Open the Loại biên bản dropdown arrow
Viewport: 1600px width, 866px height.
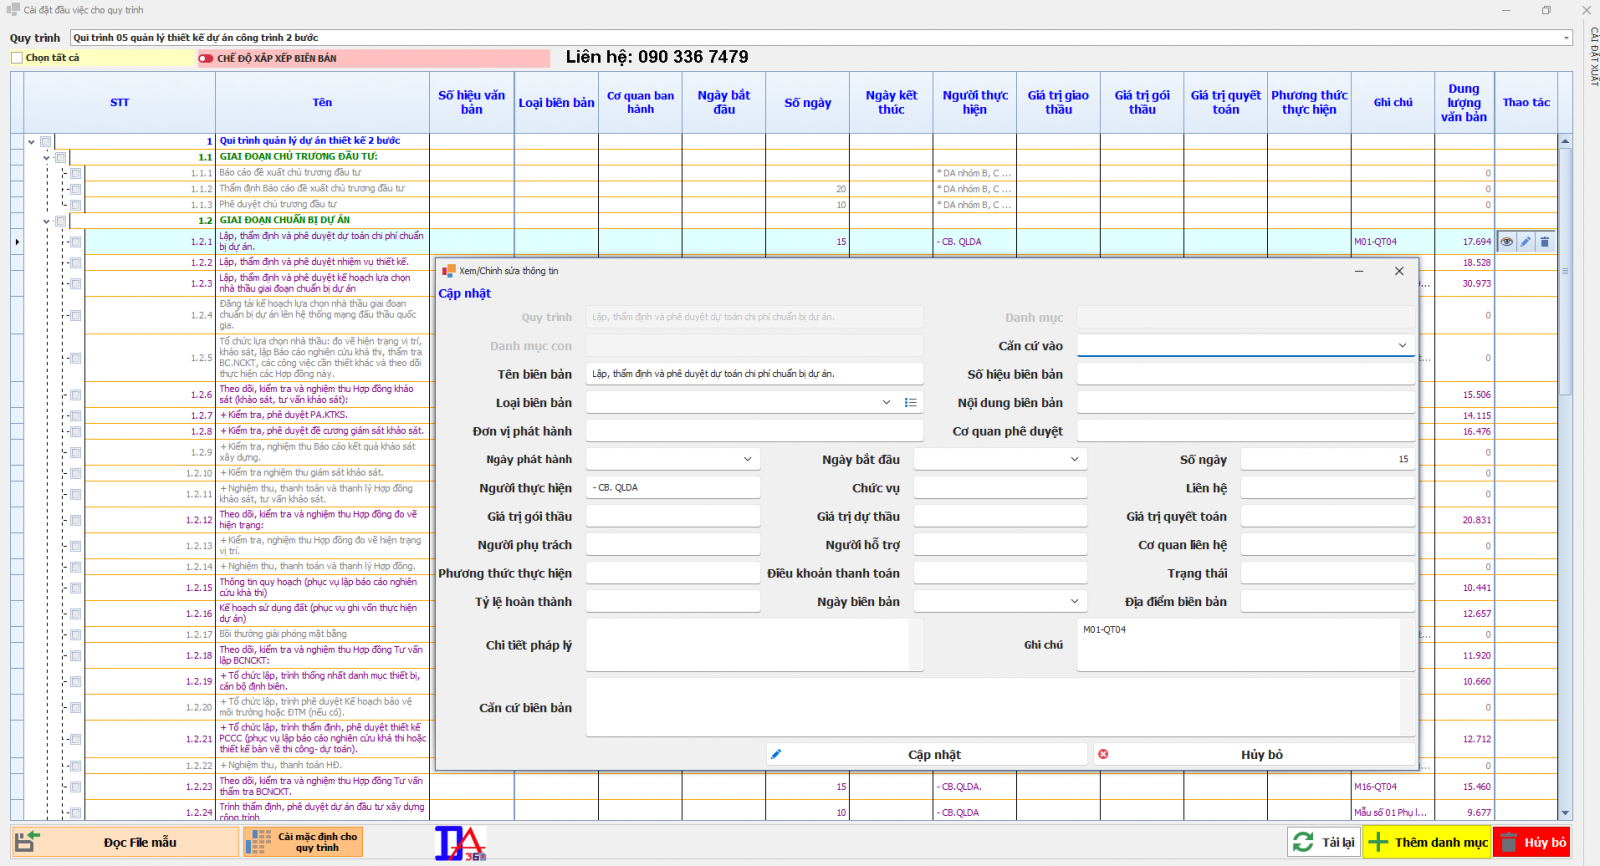[x=886, y=403]
